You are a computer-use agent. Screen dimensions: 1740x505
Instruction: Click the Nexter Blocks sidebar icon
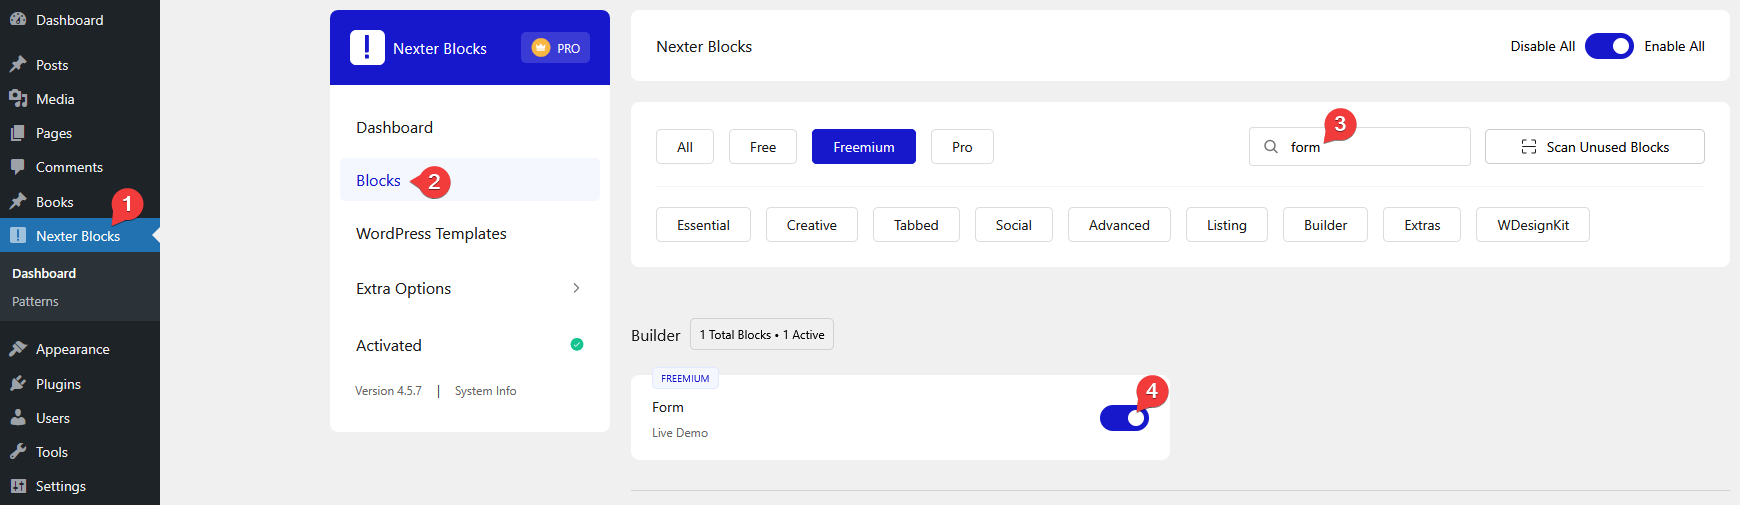click(18, 236)
